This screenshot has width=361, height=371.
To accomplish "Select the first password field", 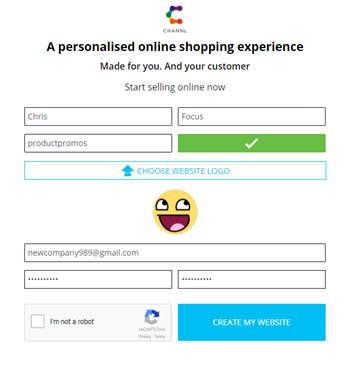I will (98, 279).
